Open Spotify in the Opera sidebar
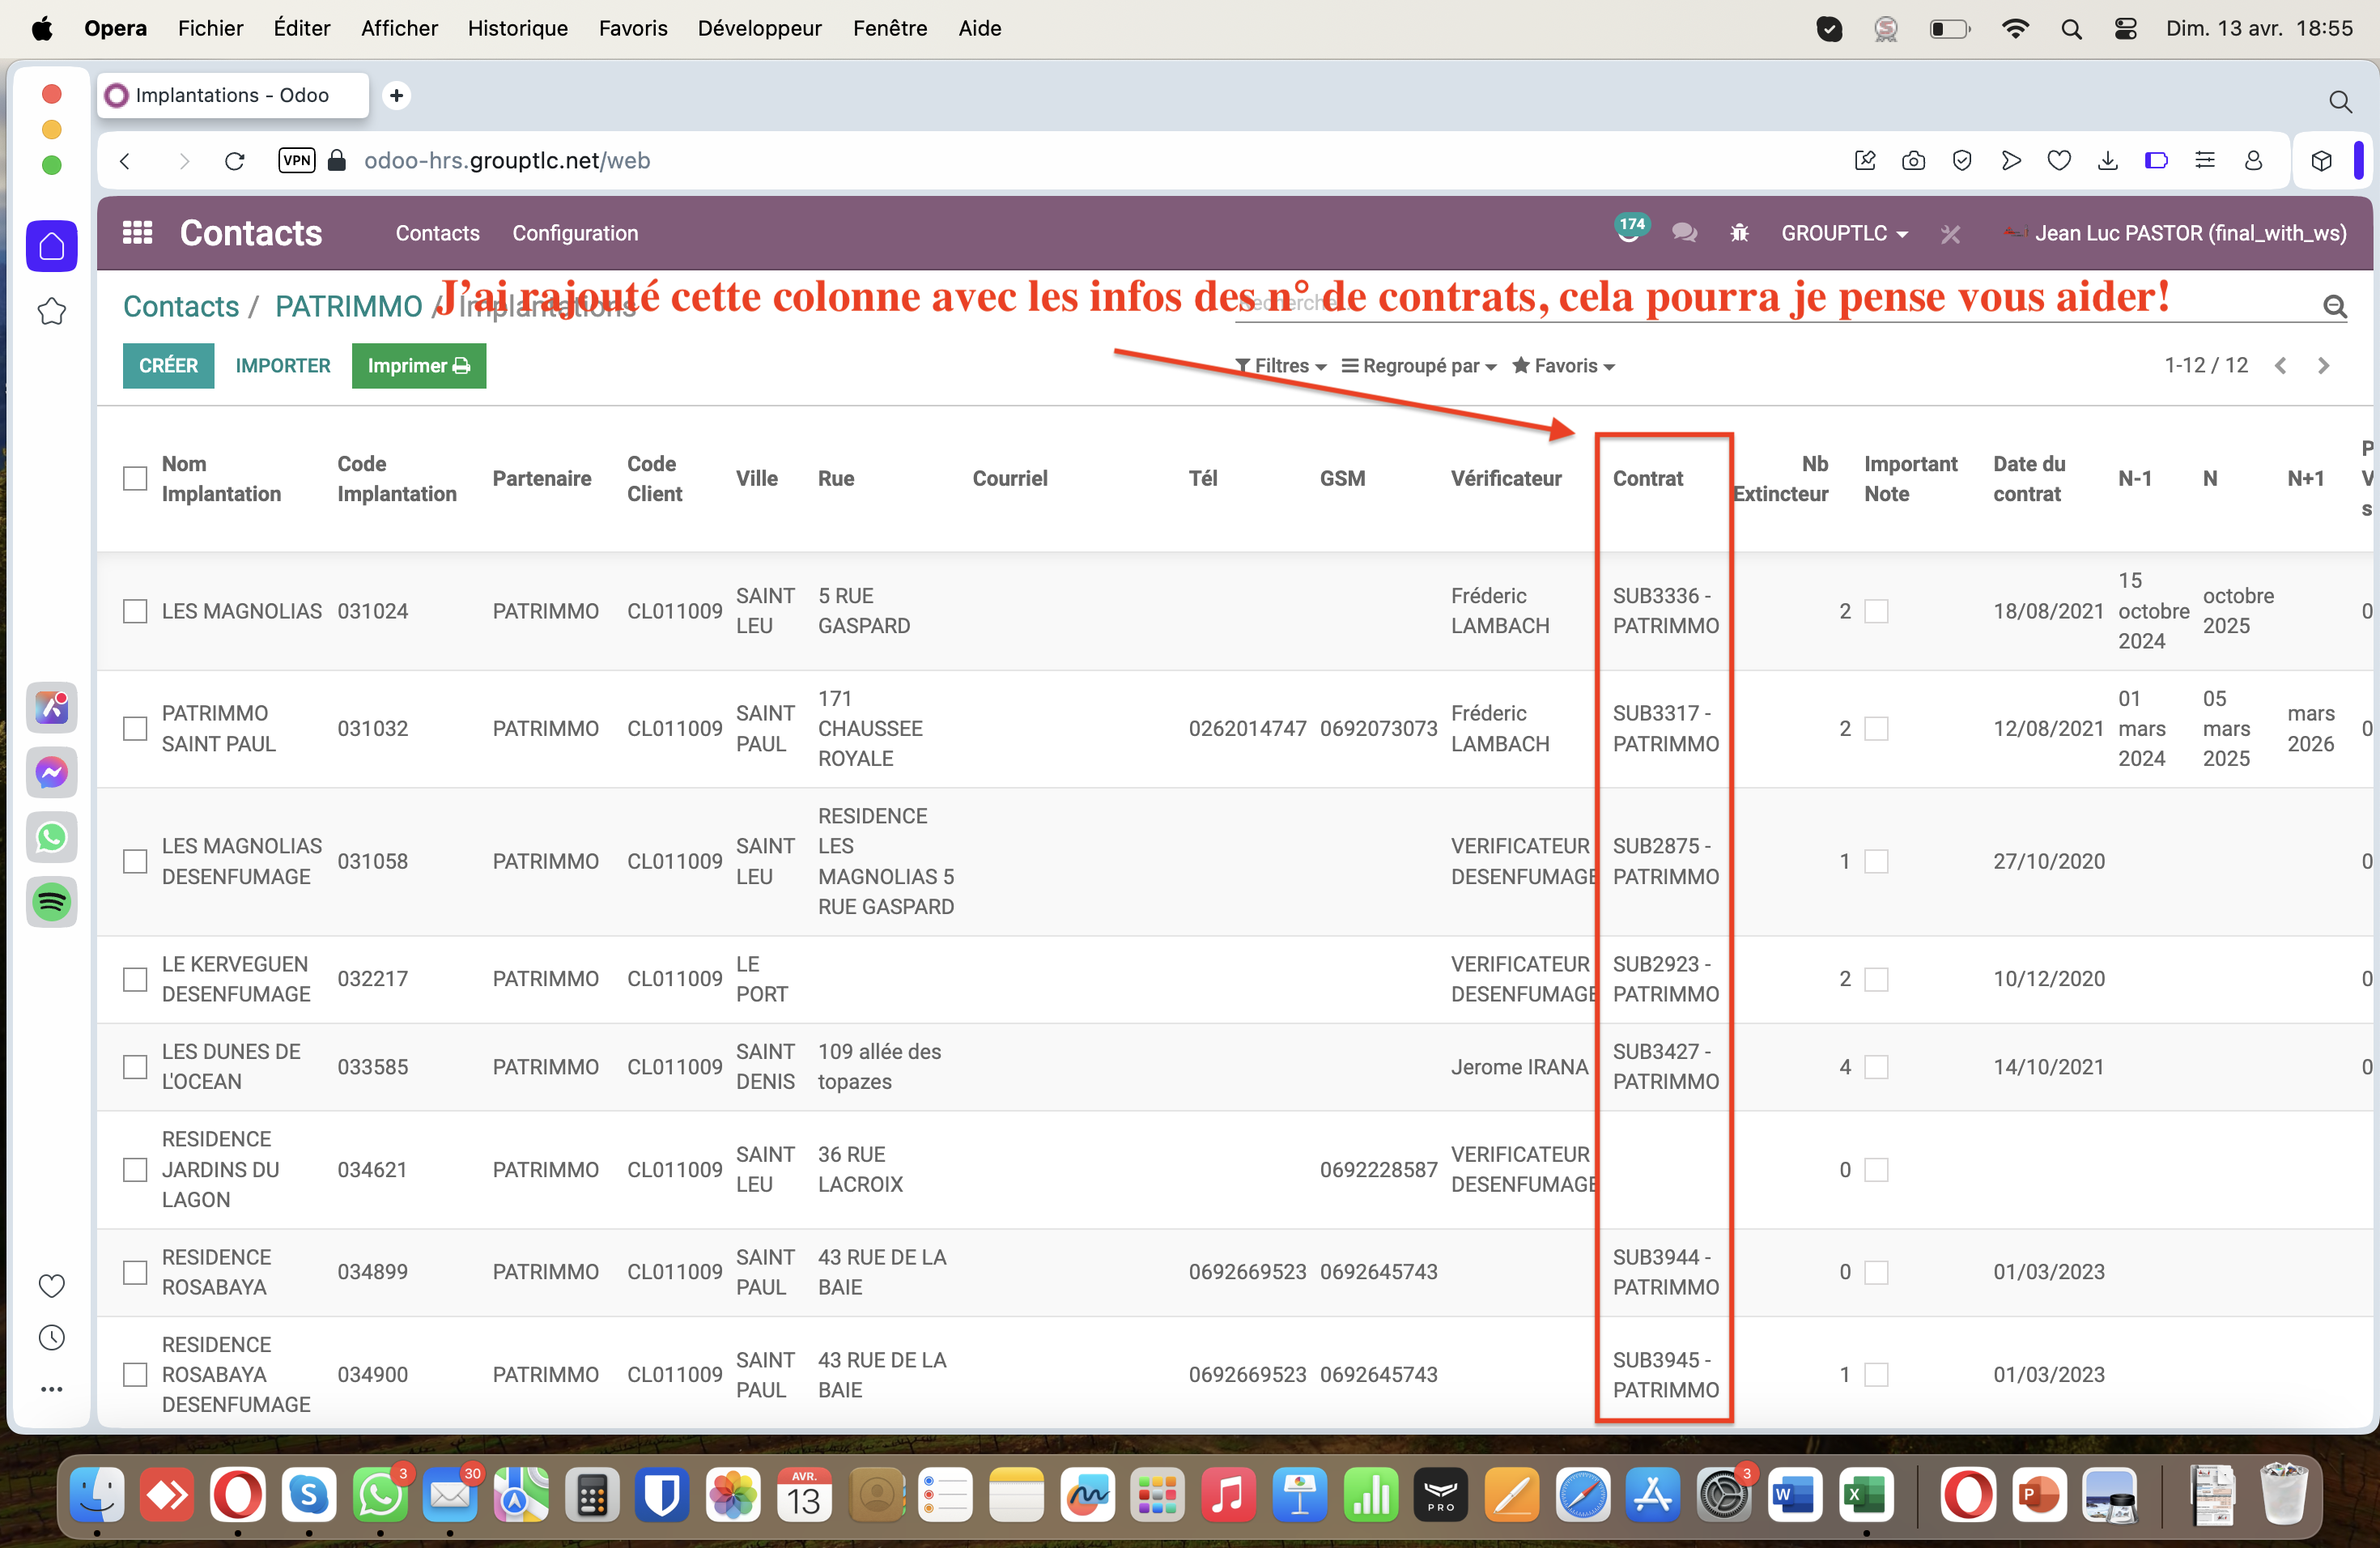Viewport: 2380px width, 1548px height. pyautogui.click(x=52, y=901)
